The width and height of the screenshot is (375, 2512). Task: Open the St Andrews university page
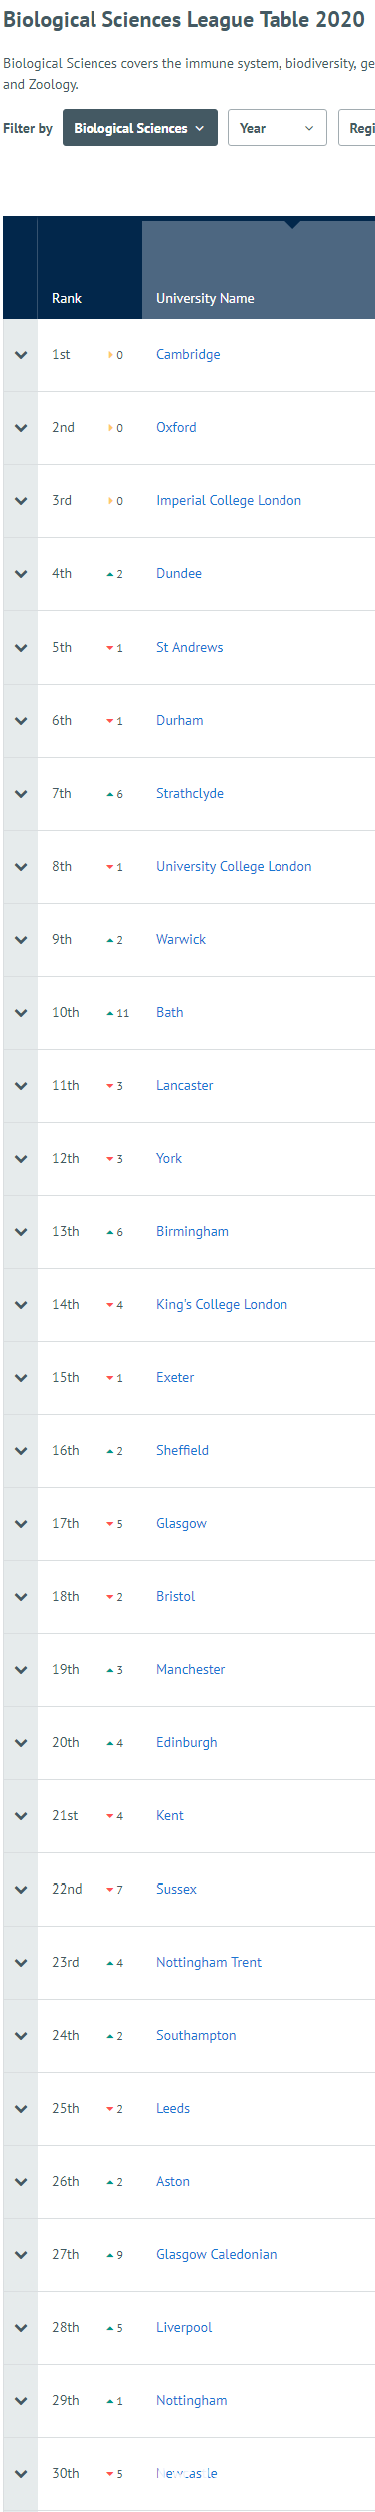tap(190, 648)
